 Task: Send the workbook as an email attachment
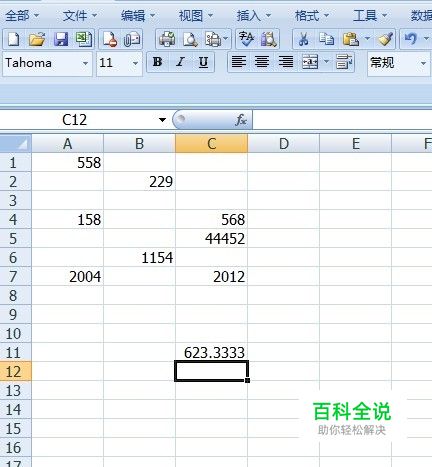click(x=132, y=39)
